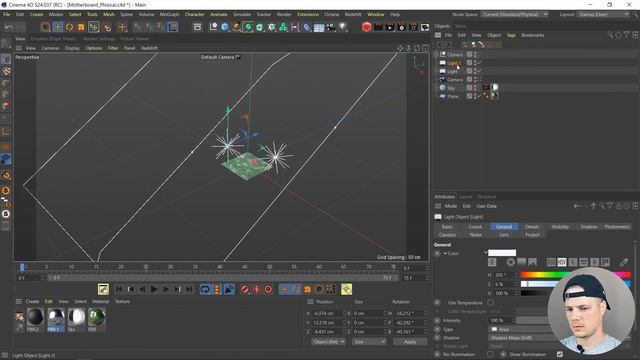Screen dimensions: 640x360
Task: Click the Autokeying record icon
Action: (256, 289)
